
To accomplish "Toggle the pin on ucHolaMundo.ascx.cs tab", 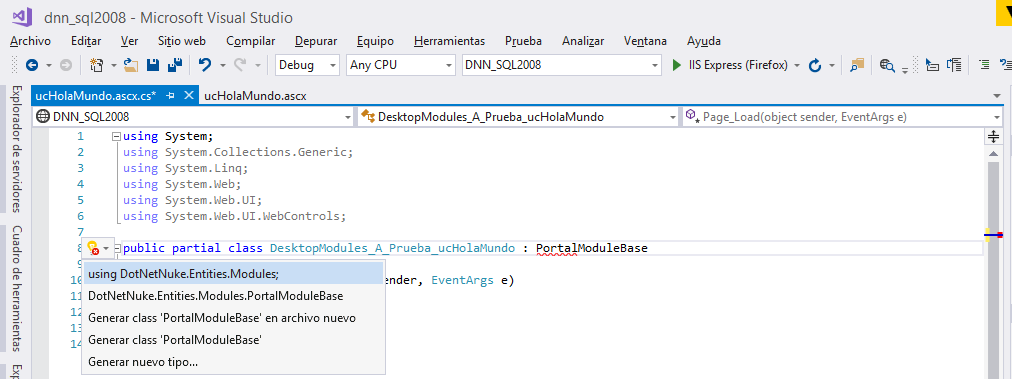I will pos(170,96).
